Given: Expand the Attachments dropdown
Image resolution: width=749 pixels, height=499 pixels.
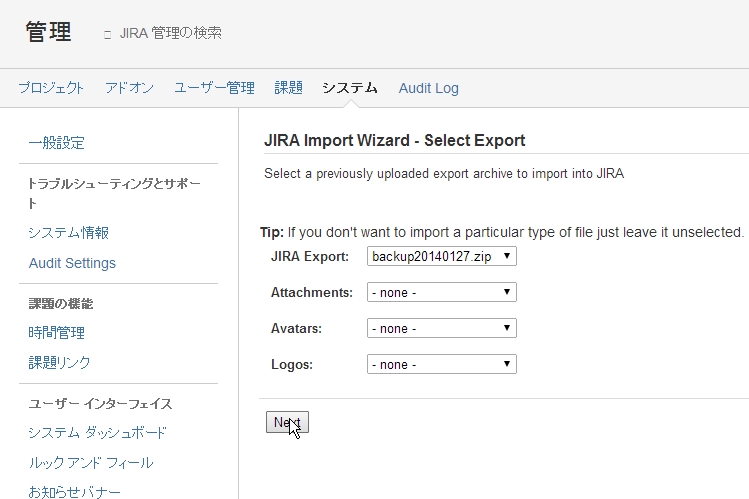Looking at the screenshot, I should coord(442,292).
